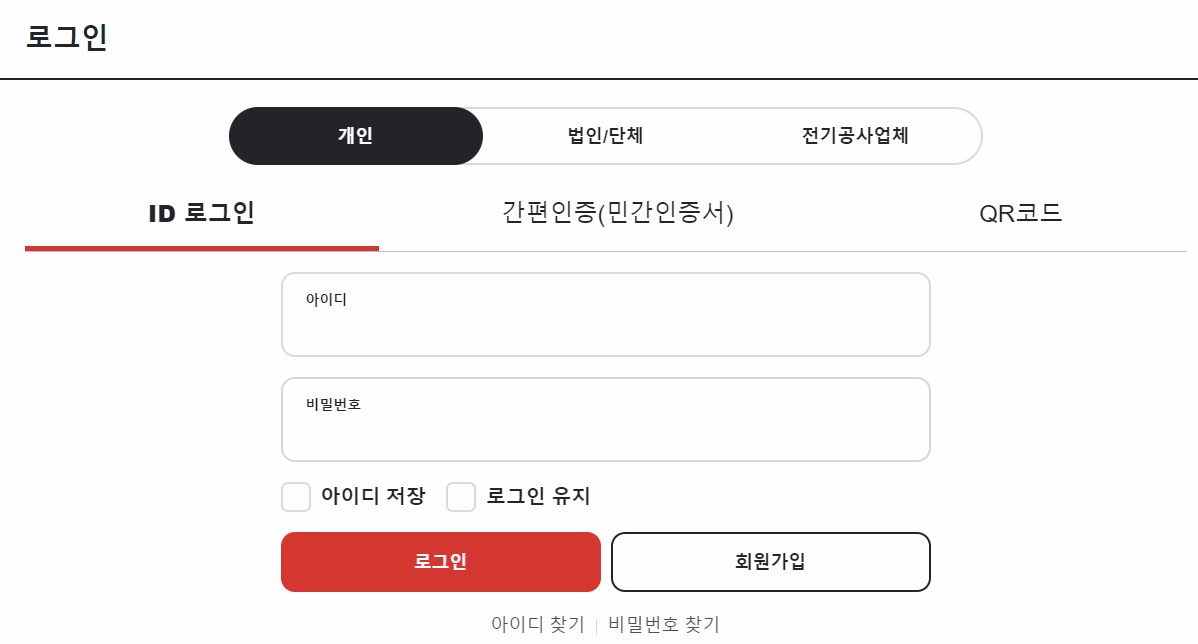Toggle the 로그인 유지 option off
The height and width of the screenshot is (644, 1198).
[x=461, y=497]
